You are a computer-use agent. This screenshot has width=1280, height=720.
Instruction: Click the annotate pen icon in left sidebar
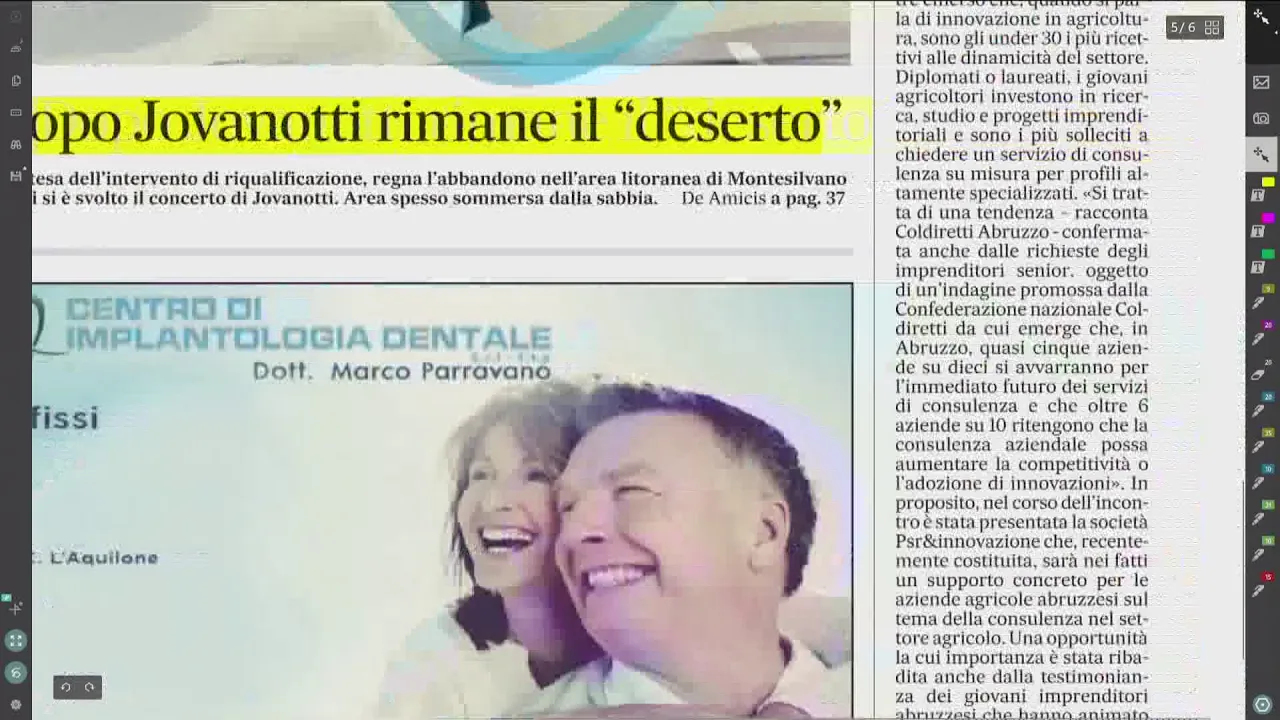(15, 48)
